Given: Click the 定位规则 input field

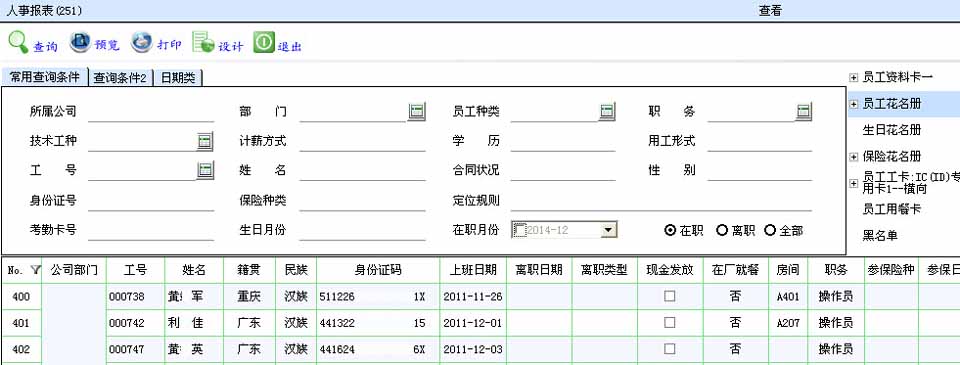Looking at the screenshot, I should point(661,201).
